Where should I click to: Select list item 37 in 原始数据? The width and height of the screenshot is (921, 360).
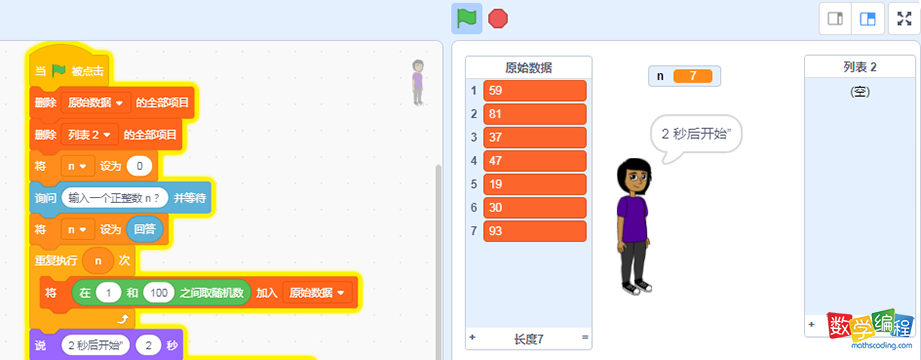point(535,137)
